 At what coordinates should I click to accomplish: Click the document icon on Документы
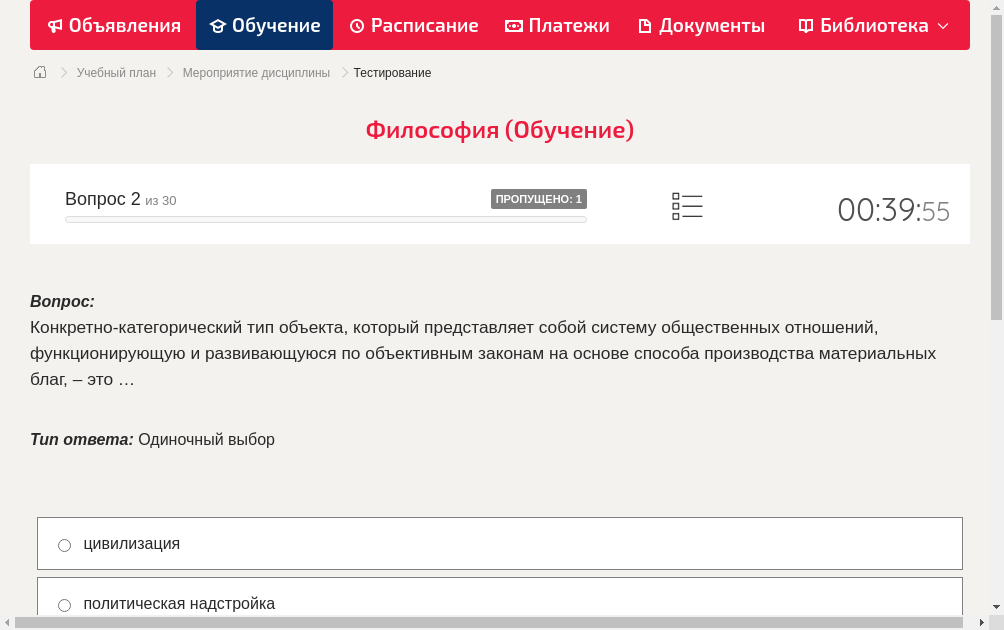tap(647, 25)
